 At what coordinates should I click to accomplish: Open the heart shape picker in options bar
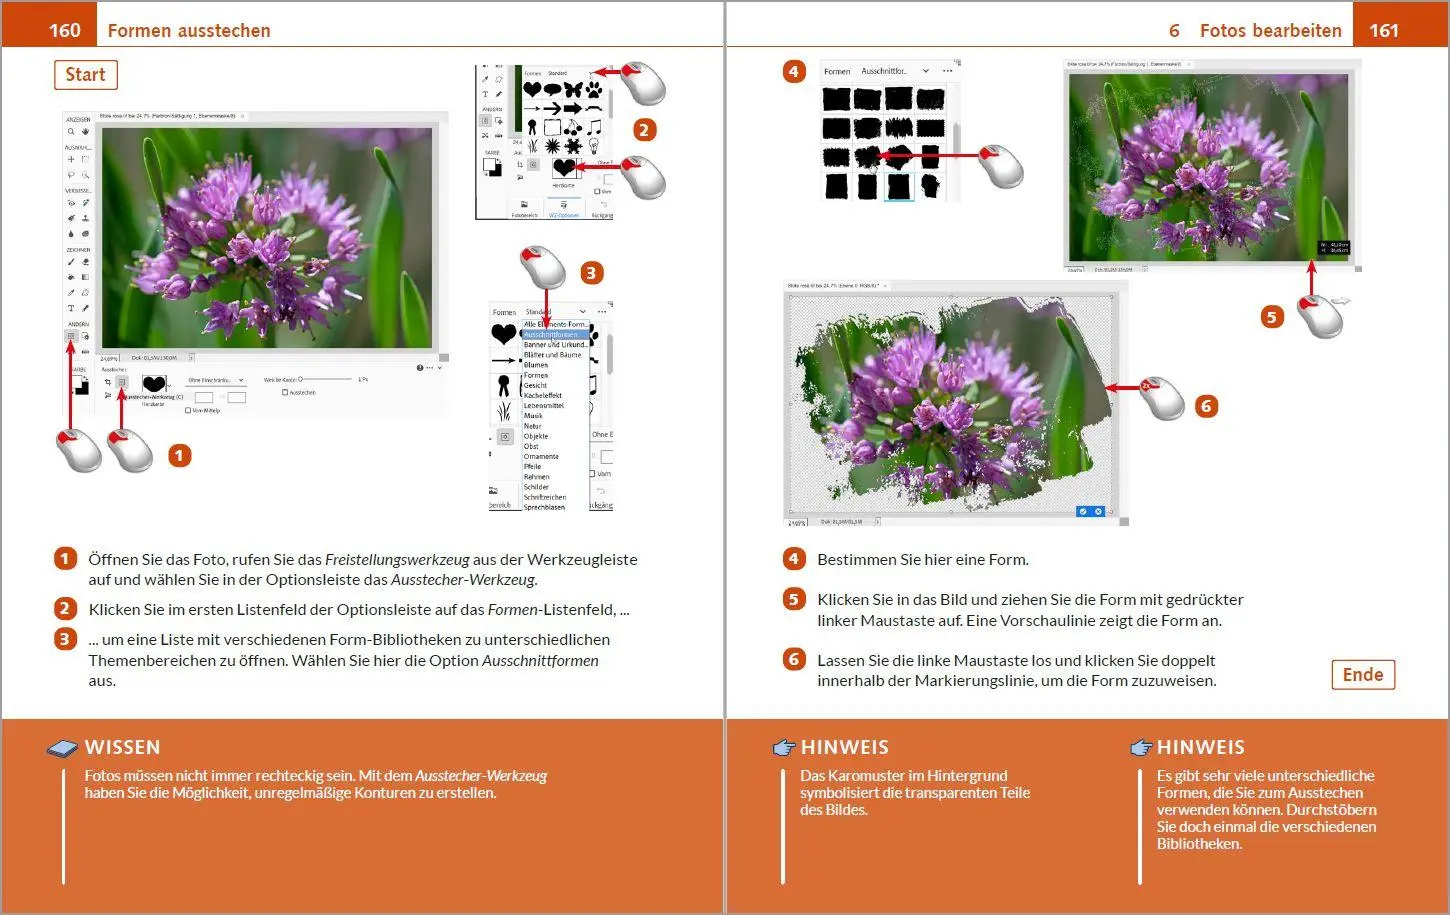tap(154, 384)
